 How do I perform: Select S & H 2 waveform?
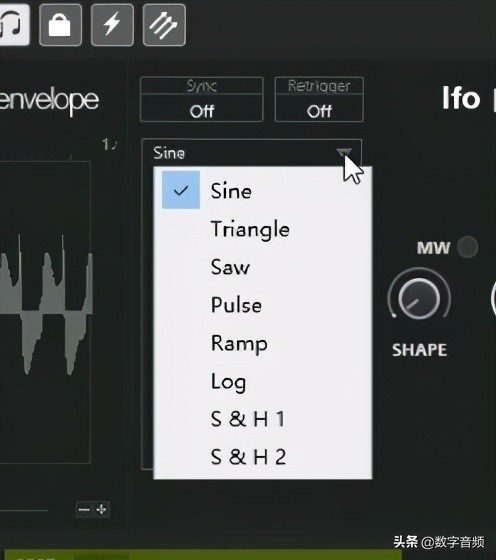tap(263, 457)
